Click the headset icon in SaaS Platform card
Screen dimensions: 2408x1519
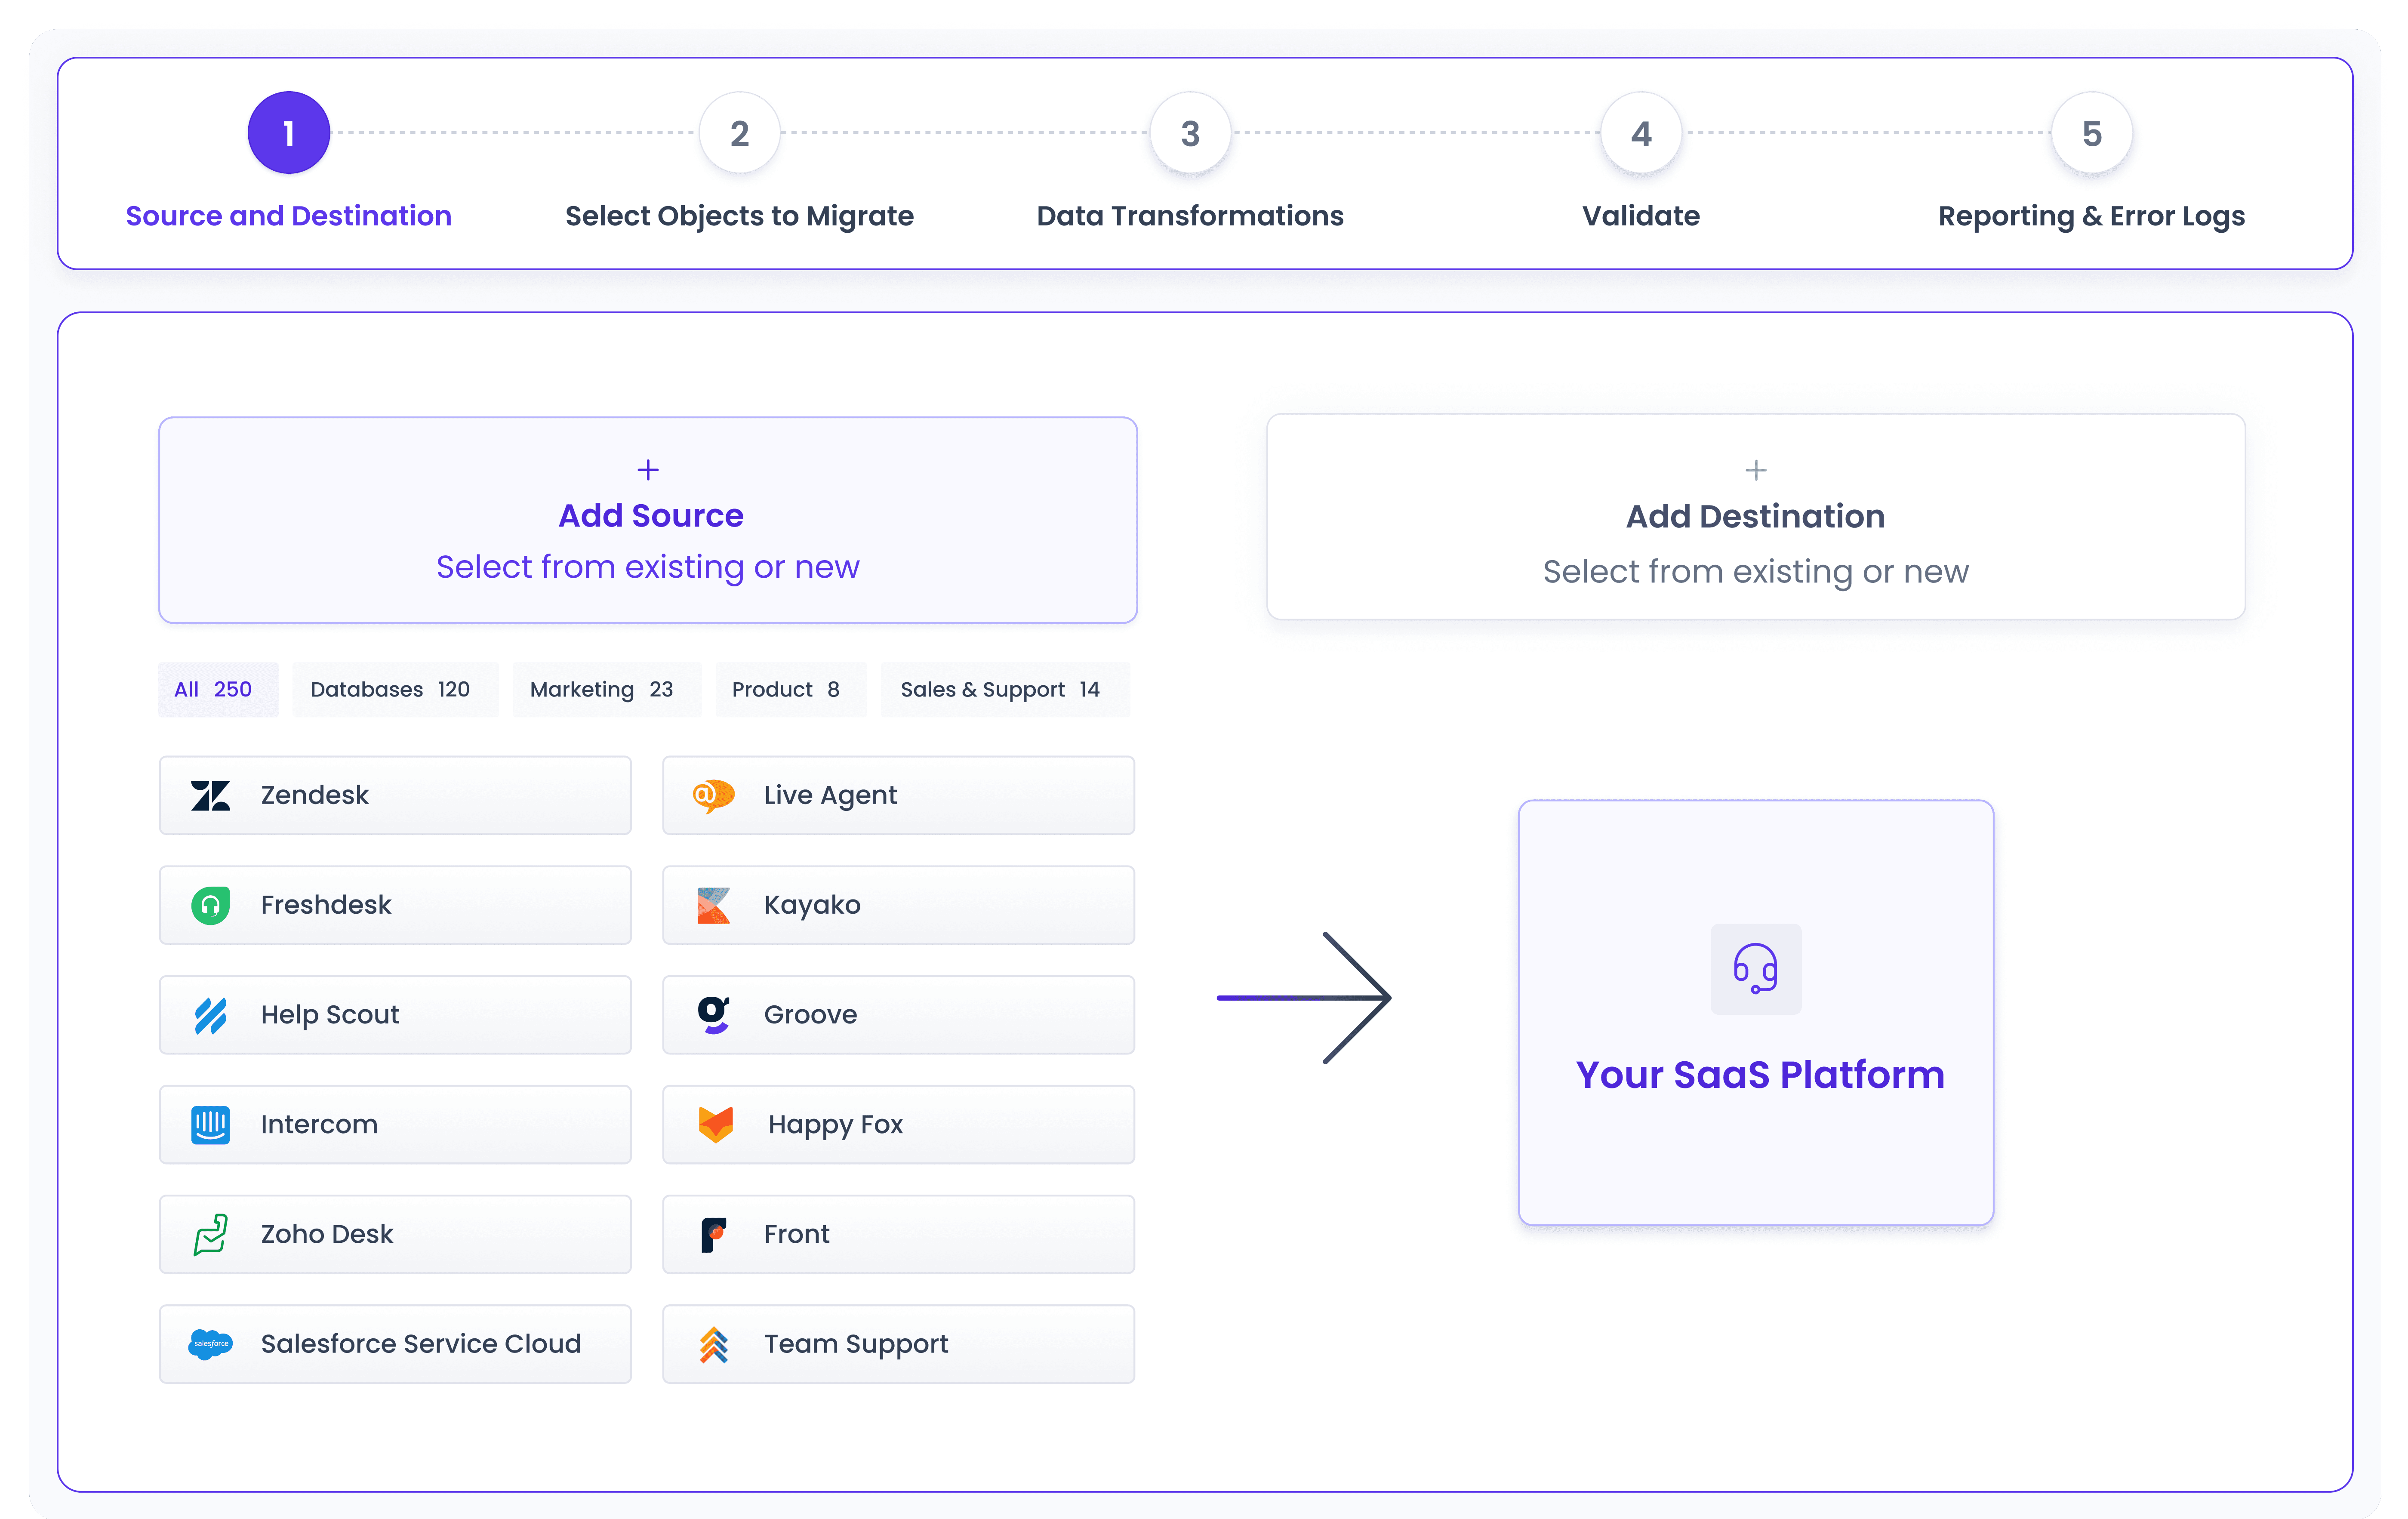1755,968
